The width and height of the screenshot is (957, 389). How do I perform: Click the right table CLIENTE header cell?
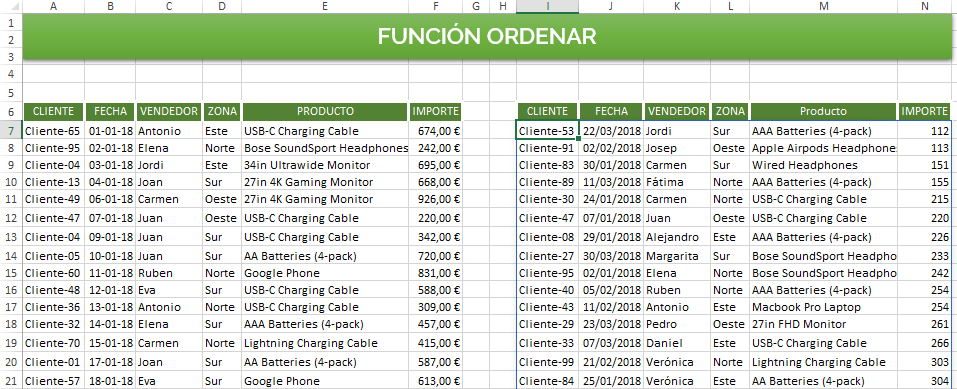[x=547, y=112]
